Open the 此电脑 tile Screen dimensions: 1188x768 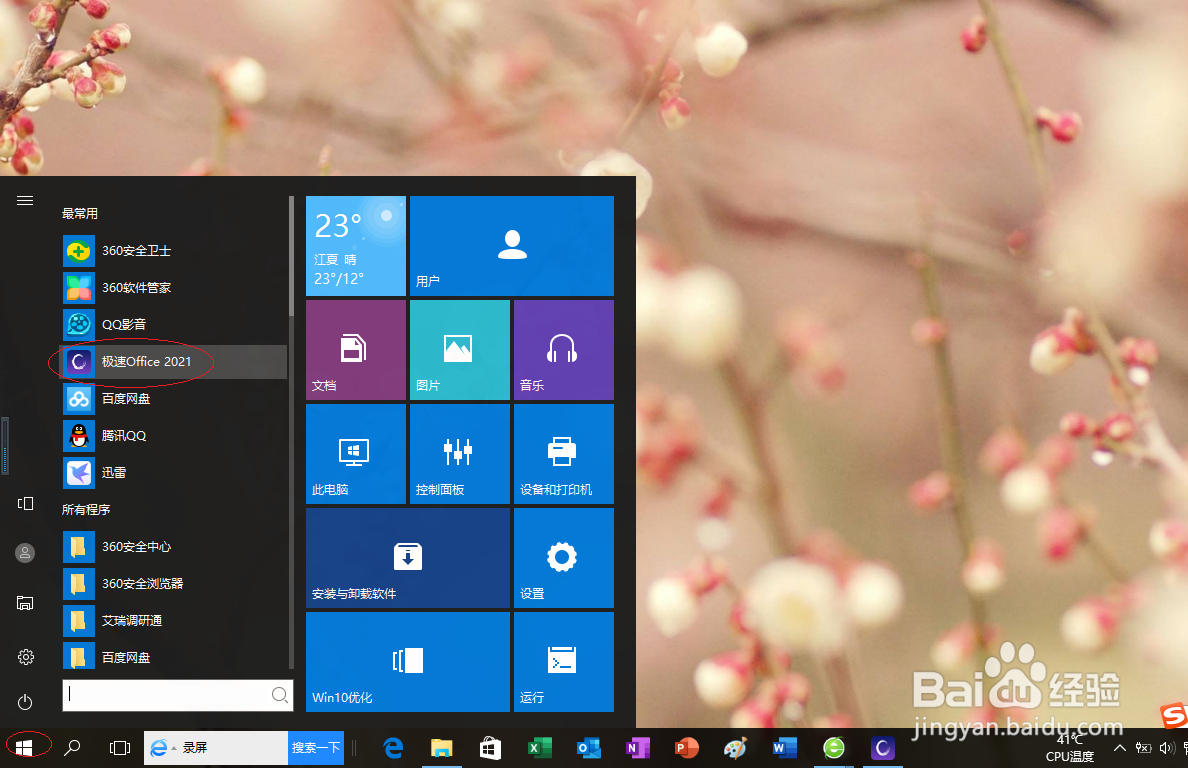(x=356, y=454)
